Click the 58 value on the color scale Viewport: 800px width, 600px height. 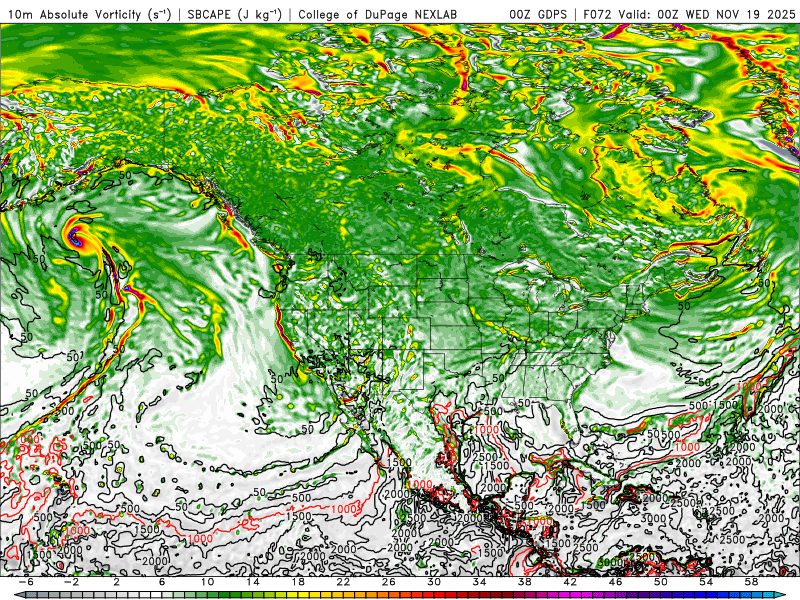tap(752, 582)
